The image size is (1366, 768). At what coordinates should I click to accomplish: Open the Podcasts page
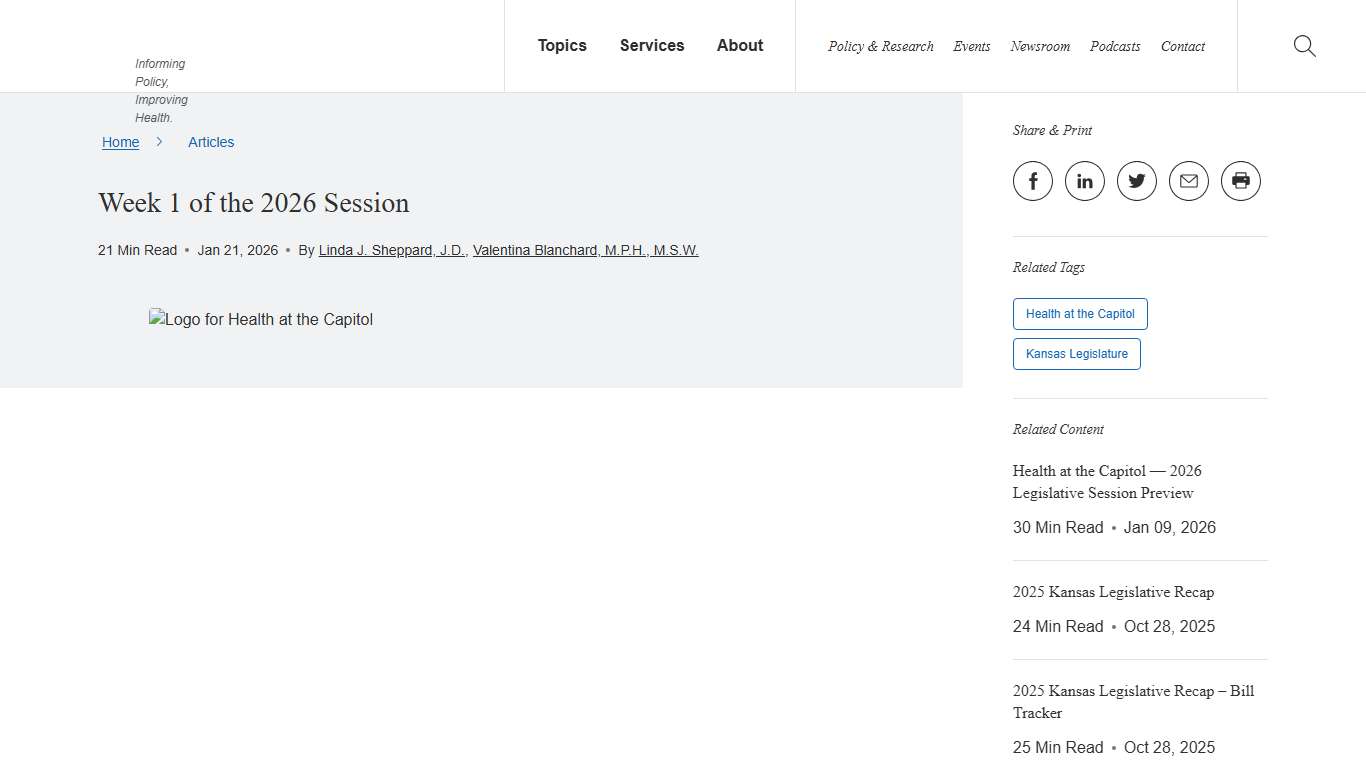tap(1115, 47)
